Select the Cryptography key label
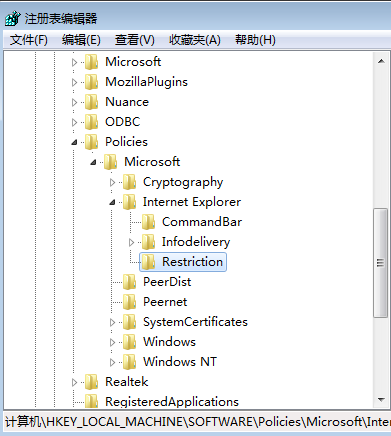Image resolution: width=391 pixels, height=436 pixels. pos(183,182)
